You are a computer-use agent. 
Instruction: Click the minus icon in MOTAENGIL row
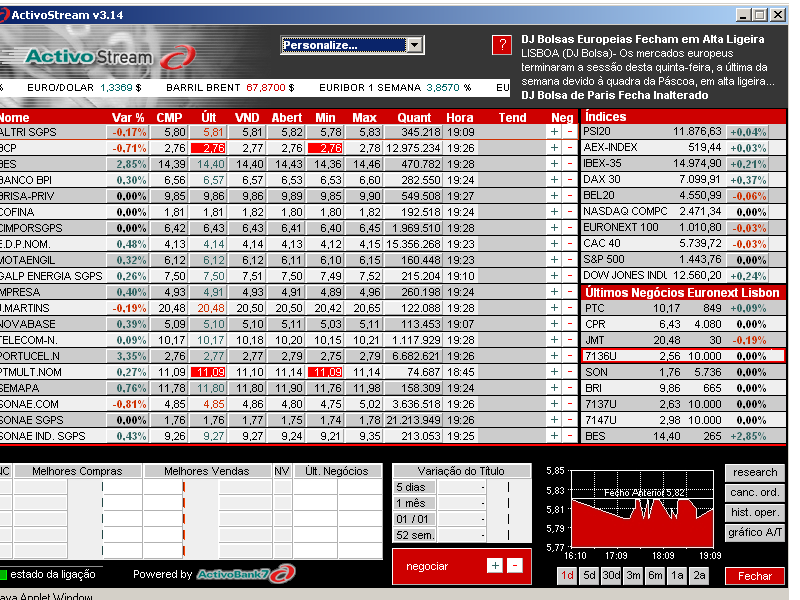tap(569, 260)
